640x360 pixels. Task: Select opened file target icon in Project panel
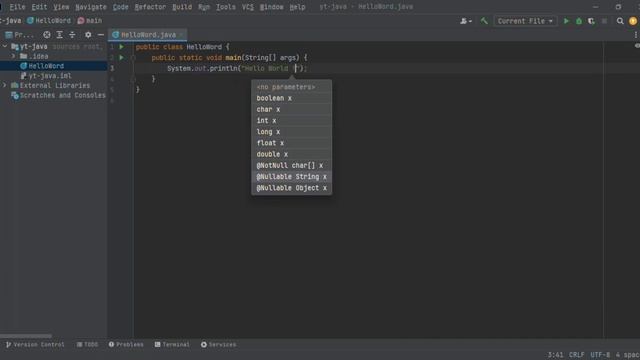click(x=47, y=35)
